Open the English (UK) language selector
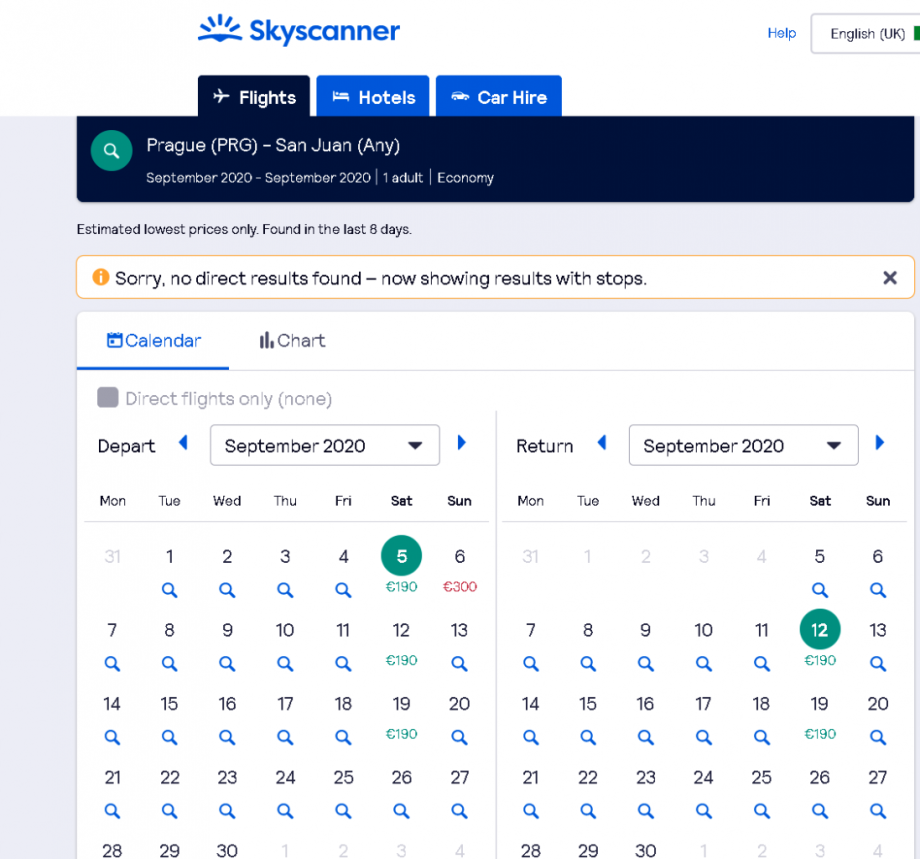Image resolution: width=920 pixels, height=859 pixels. [x=866, y=34]
